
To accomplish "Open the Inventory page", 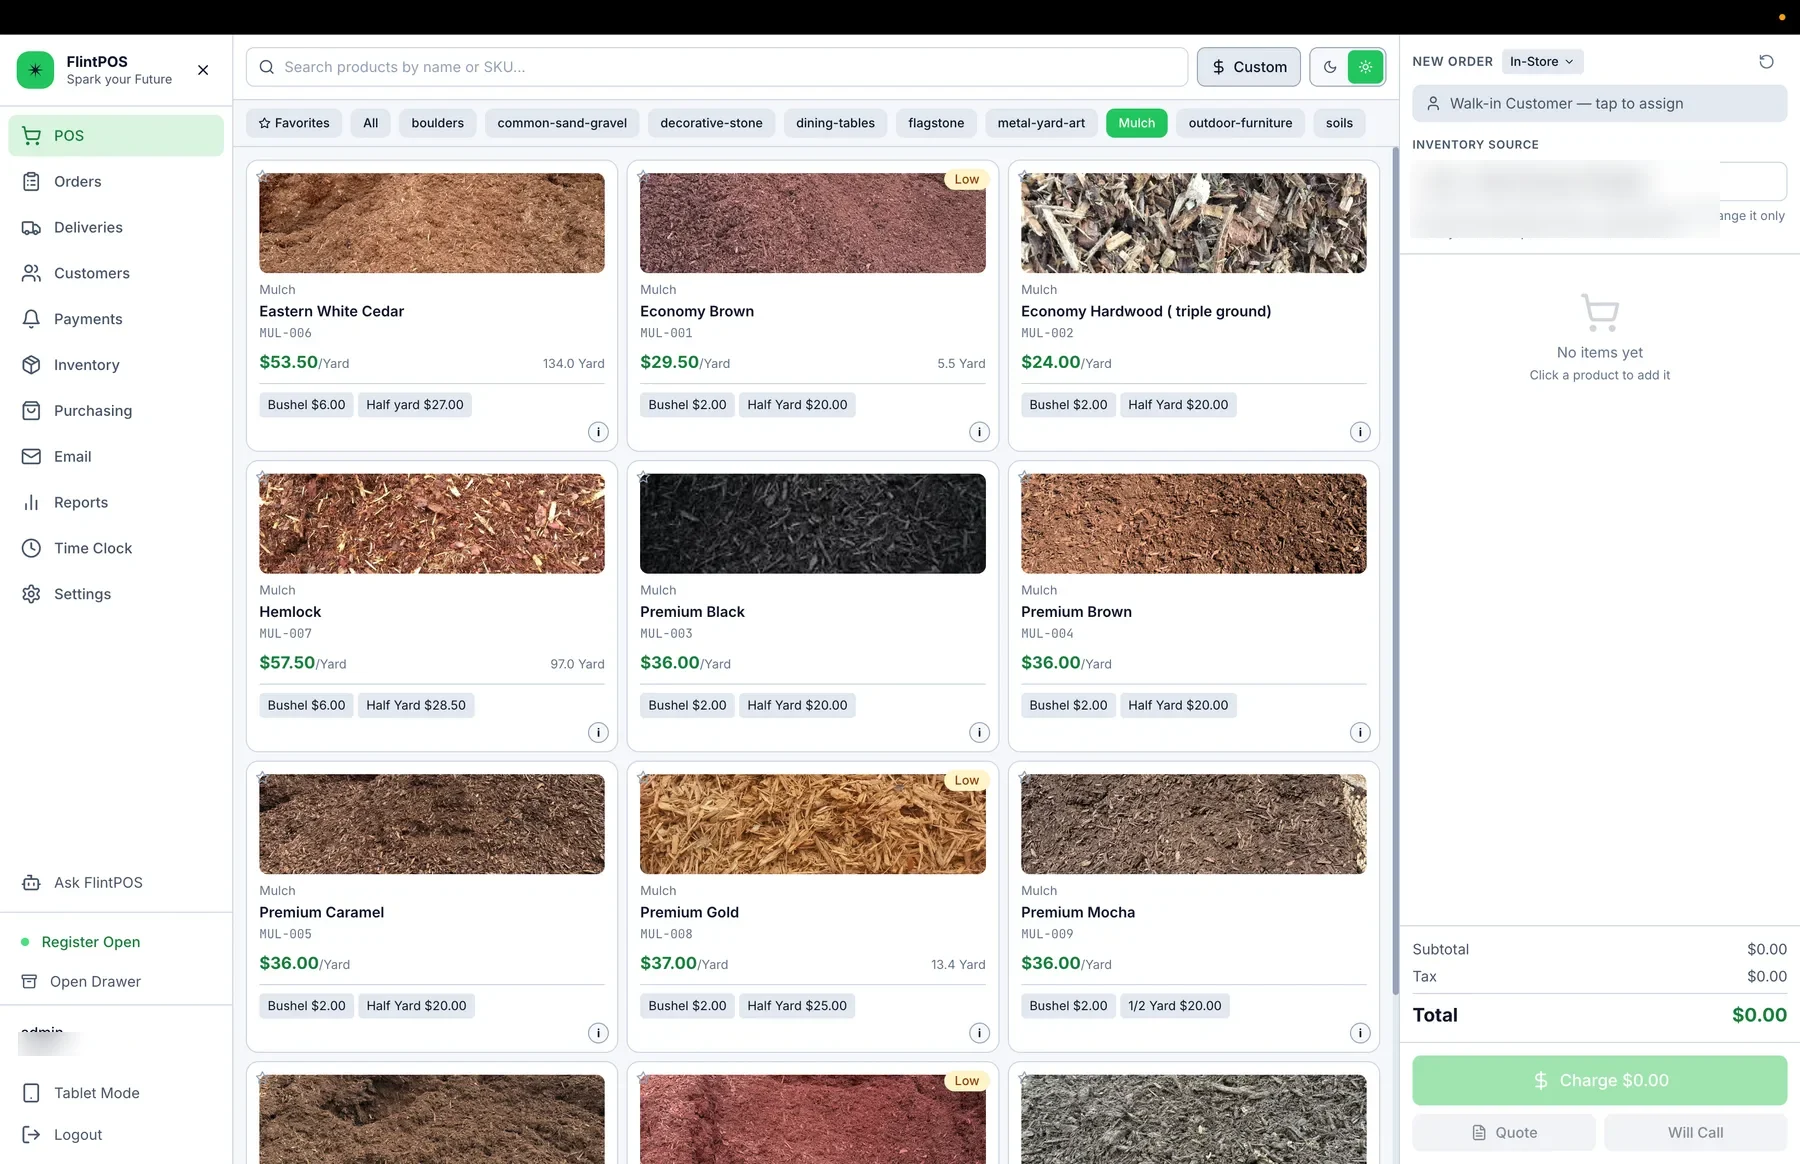I will (x=116, y=365).
